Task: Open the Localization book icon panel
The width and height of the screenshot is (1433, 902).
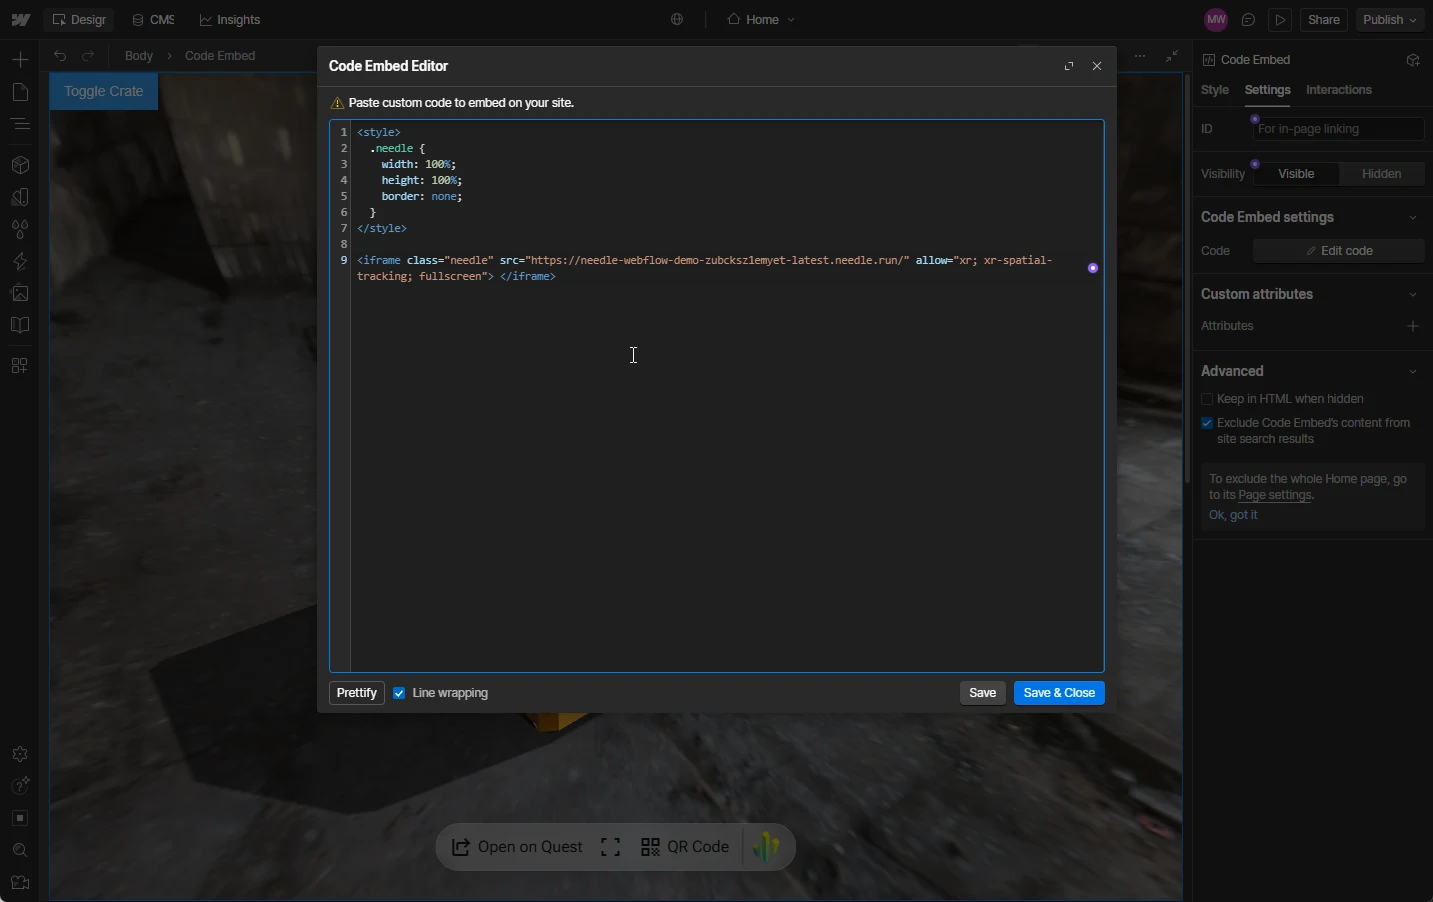Action: pyautogui.click(x=20, y=325)
